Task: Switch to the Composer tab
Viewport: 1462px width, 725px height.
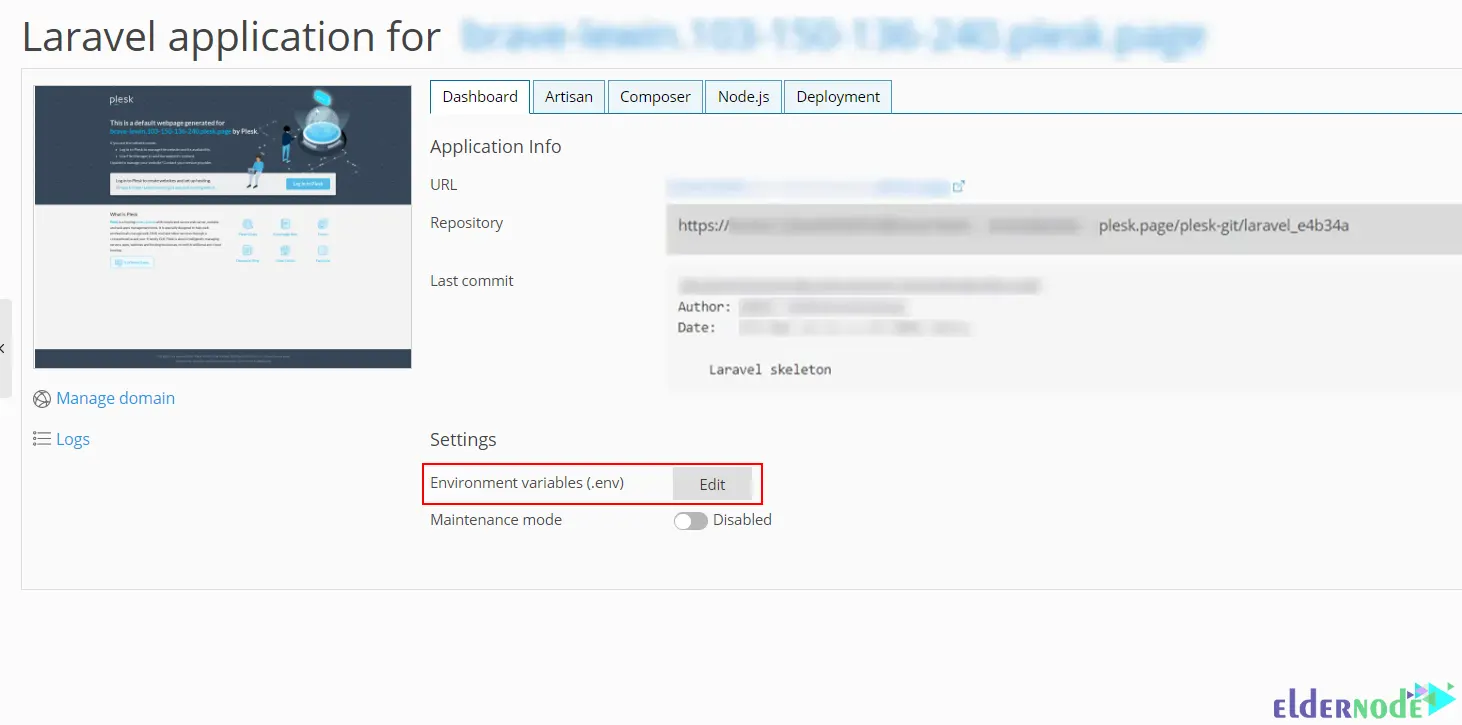Action: 655,97
